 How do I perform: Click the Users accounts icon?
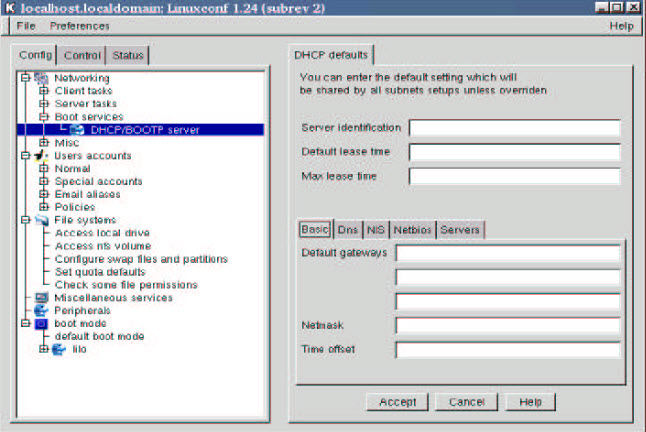41,156
